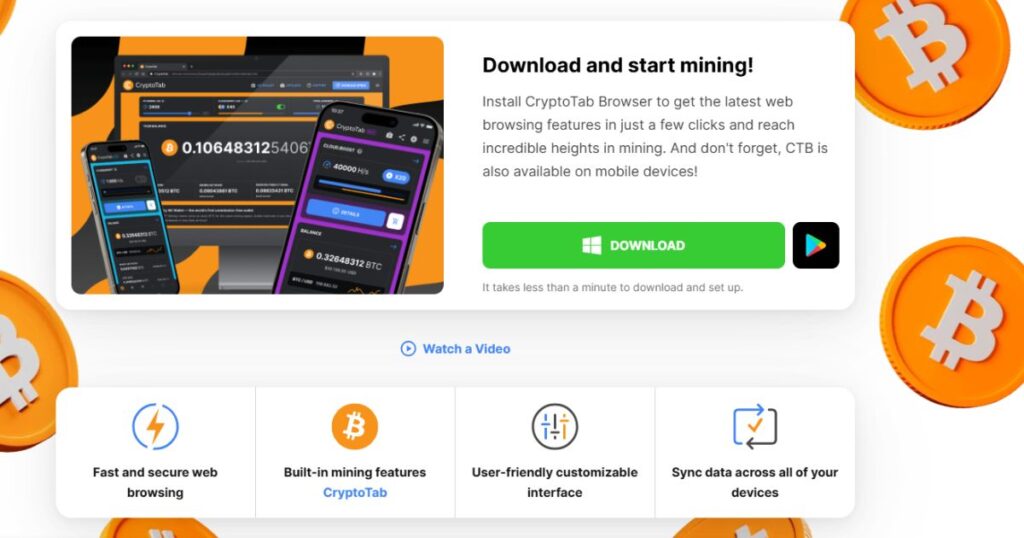The width and height of the screenshot is (1024, 538).
Task: Click the lightning bolt fast browsing icon
Action: 155,426
